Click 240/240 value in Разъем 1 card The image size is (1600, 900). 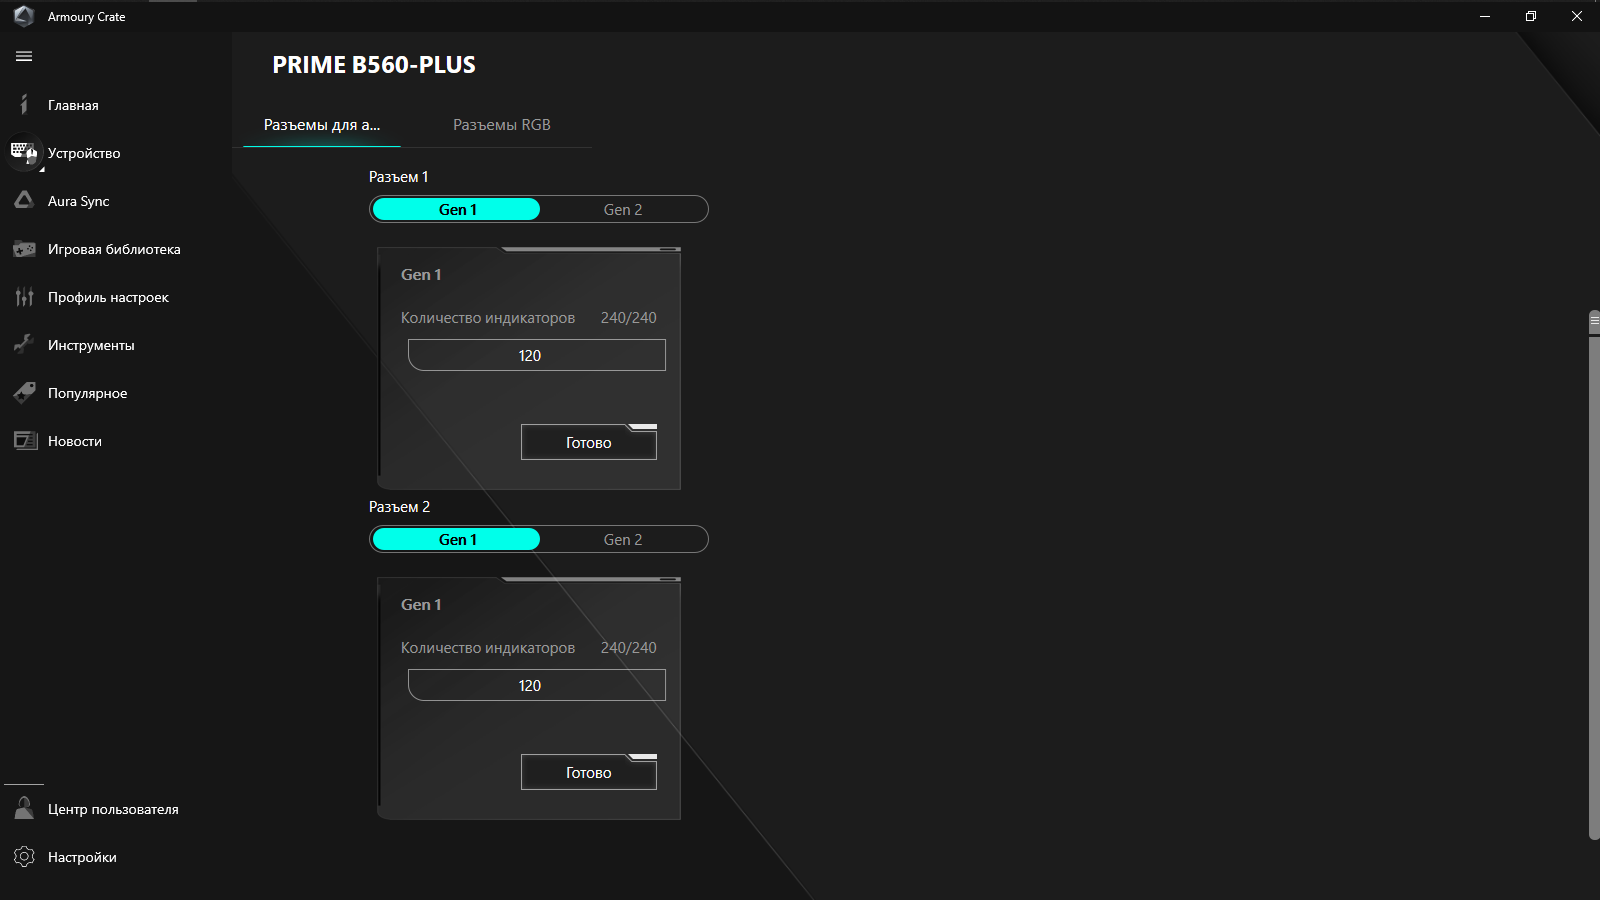(629, 318)
